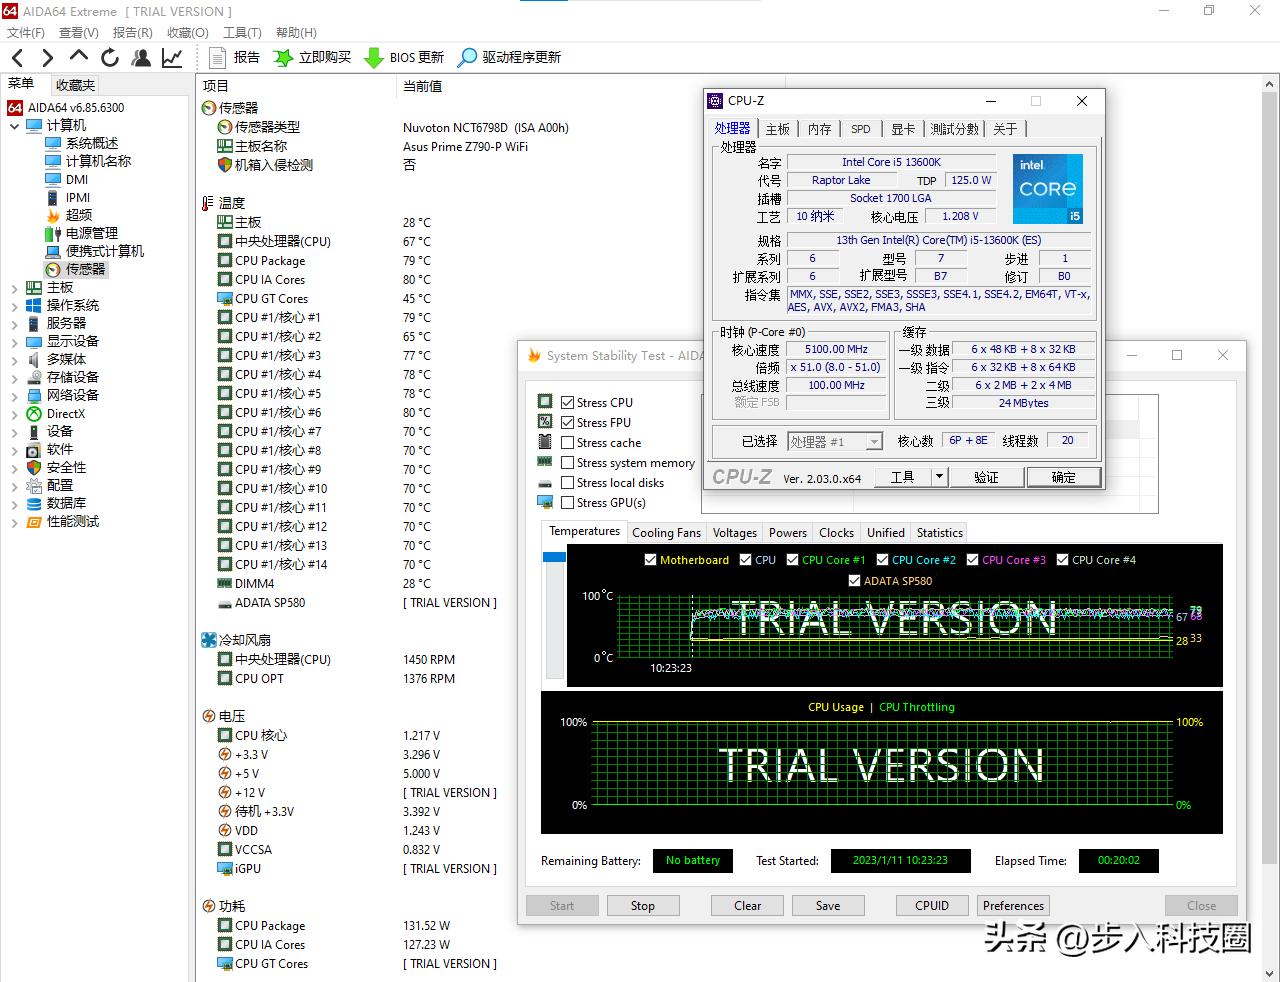Collapse the 计算机 tree node in AIDA64 sidebar
Screen dimensions: 1280x982
[12, 124]
